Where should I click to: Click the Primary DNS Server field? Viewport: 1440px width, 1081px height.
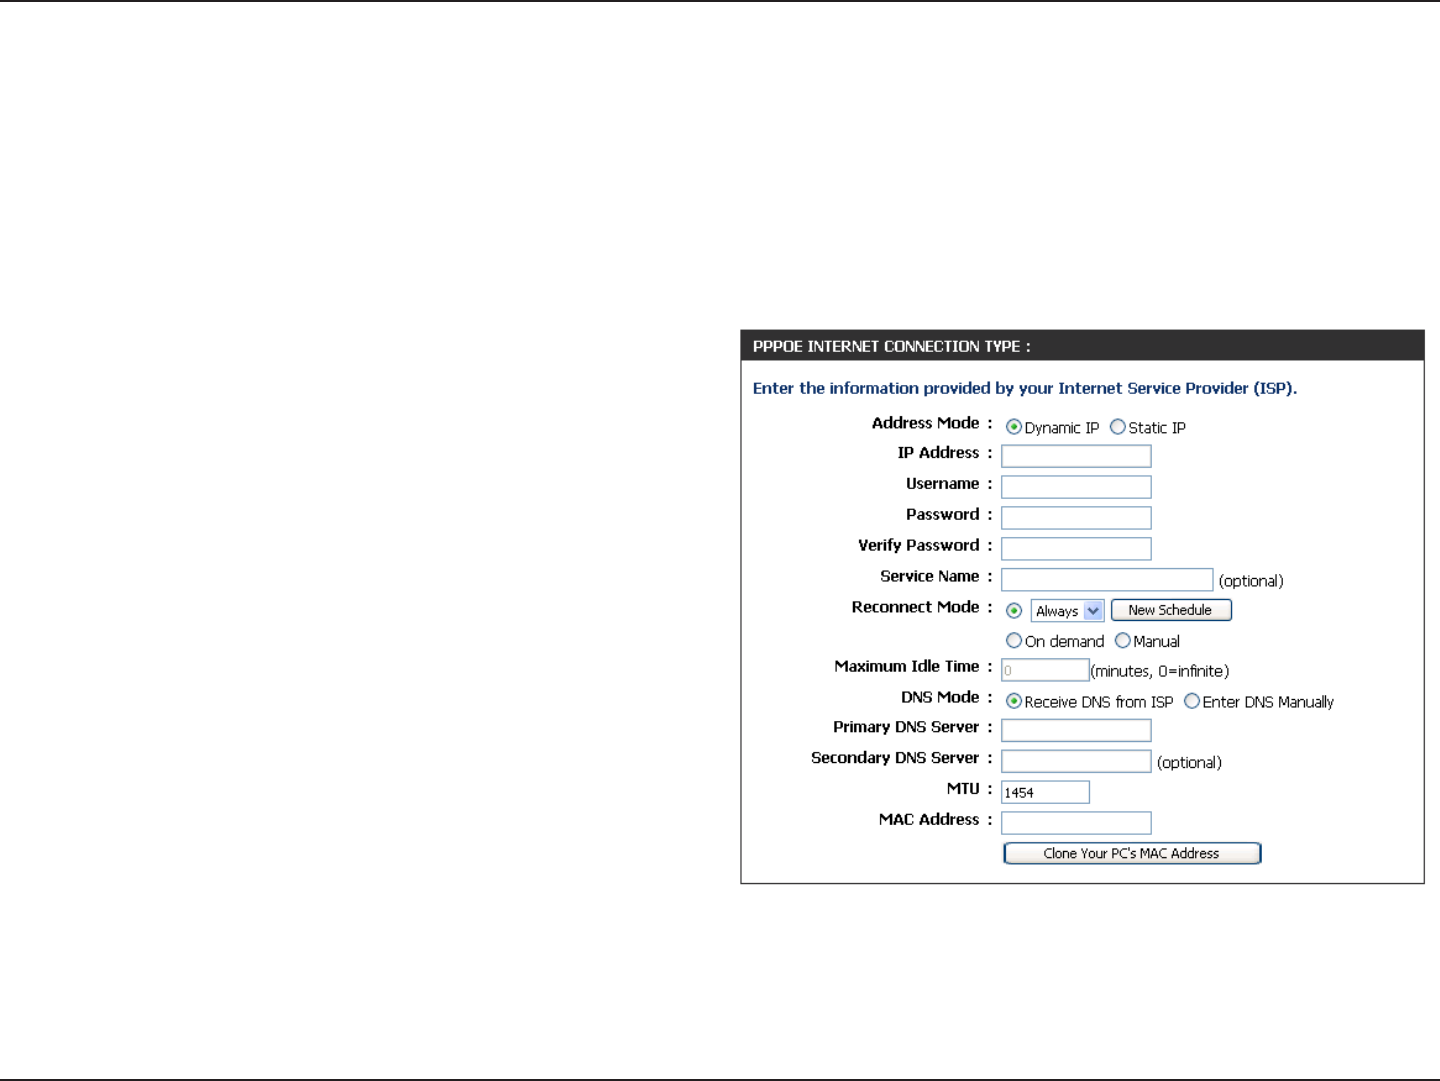click(1076, 731)
